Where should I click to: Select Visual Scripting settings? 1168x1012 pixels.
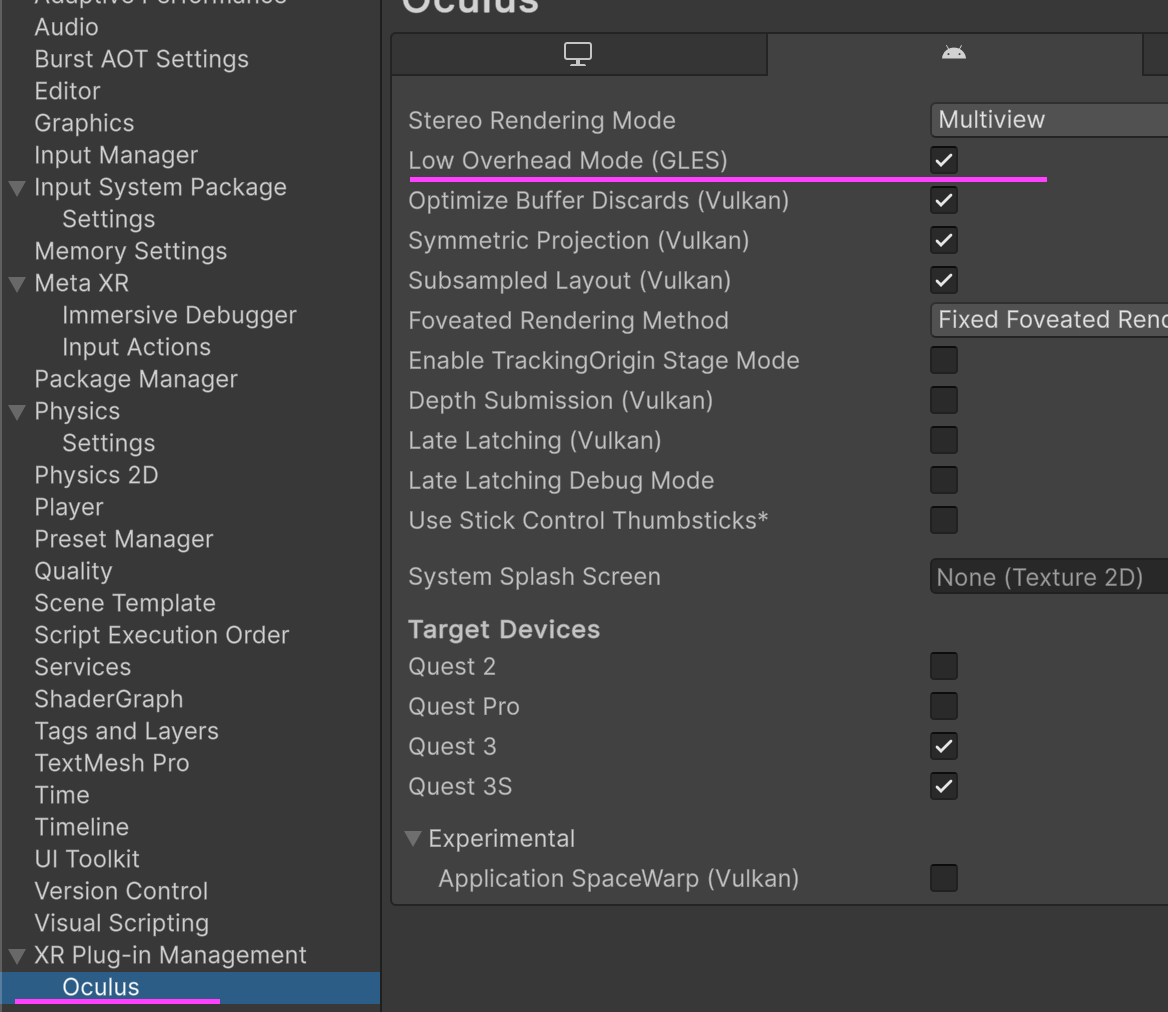[121, 923]
